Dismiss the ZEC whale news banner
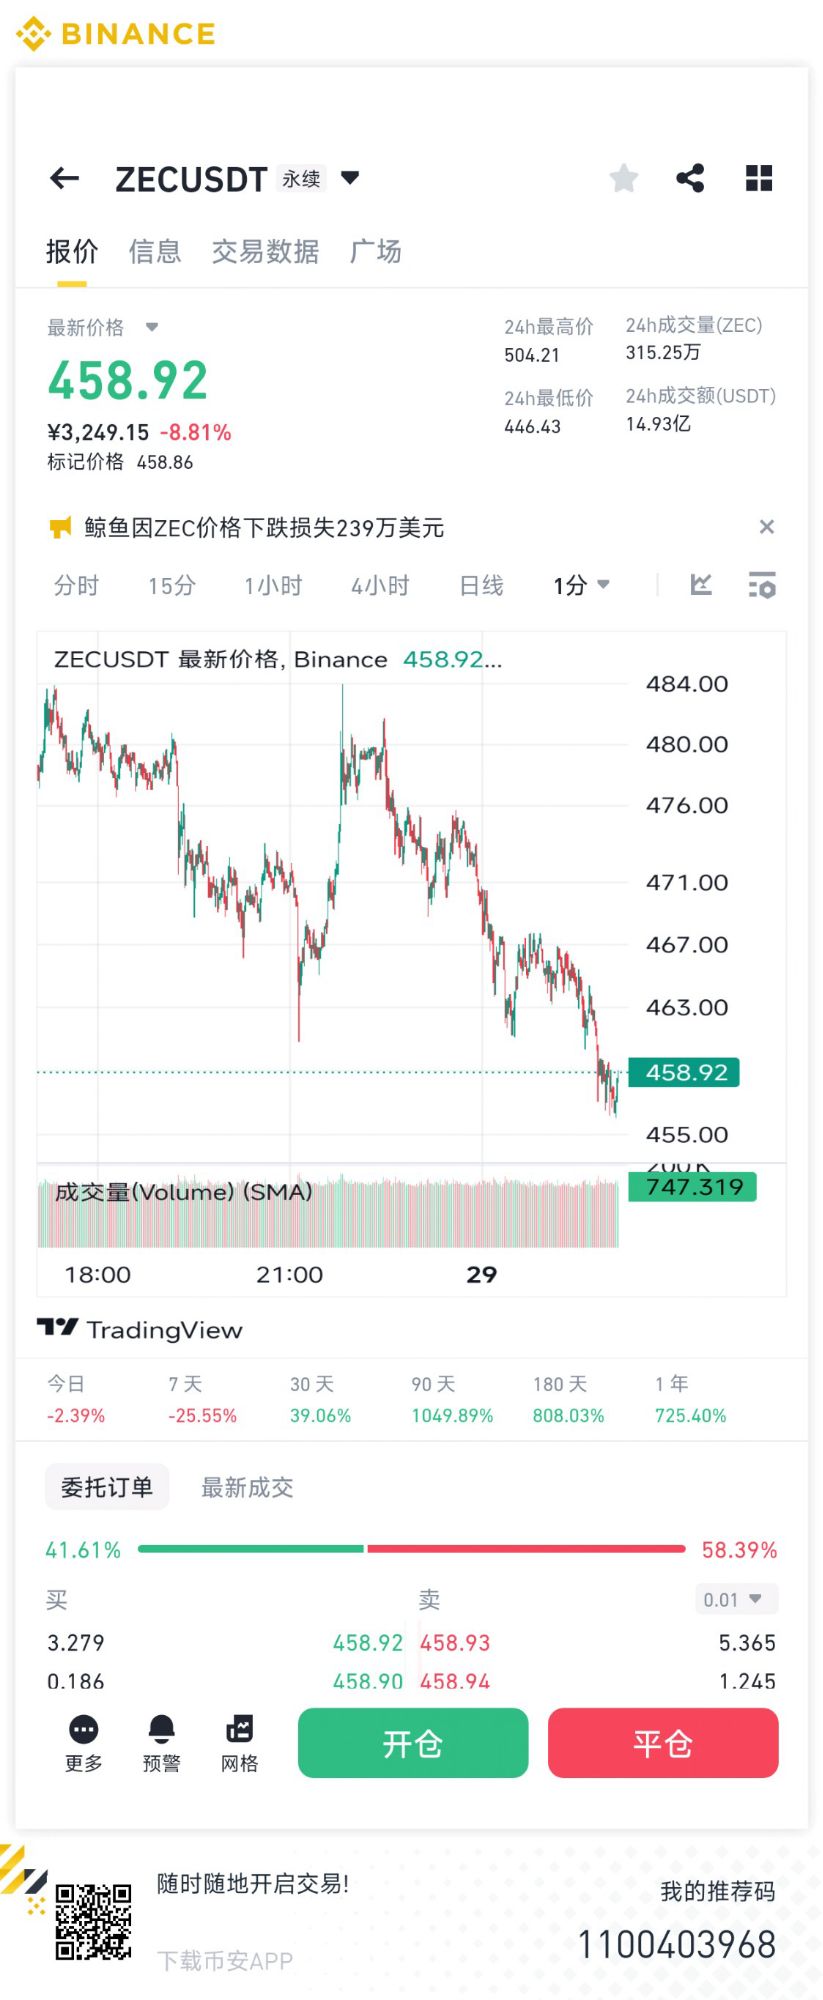Image resolution: width=823 pixels, height=2000 pixels. [767, 527]
